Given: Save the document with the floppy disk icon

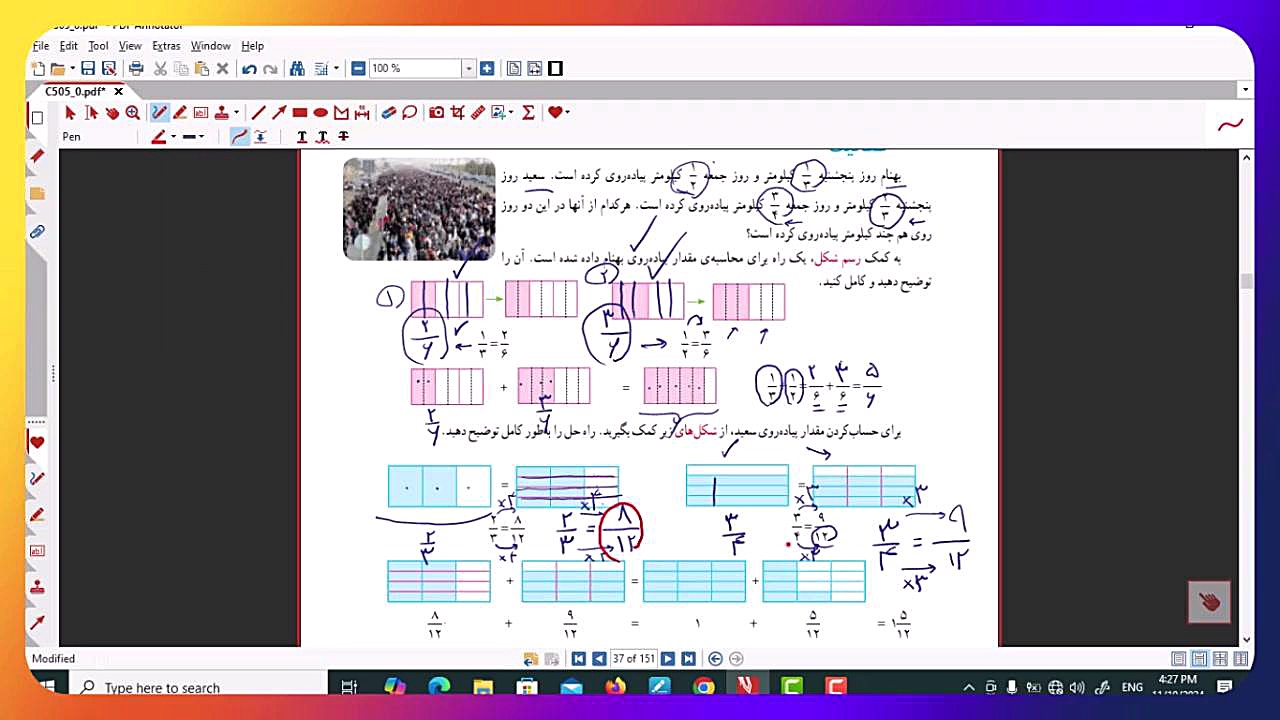Looking at the screenshot, I should coord(88,69).
